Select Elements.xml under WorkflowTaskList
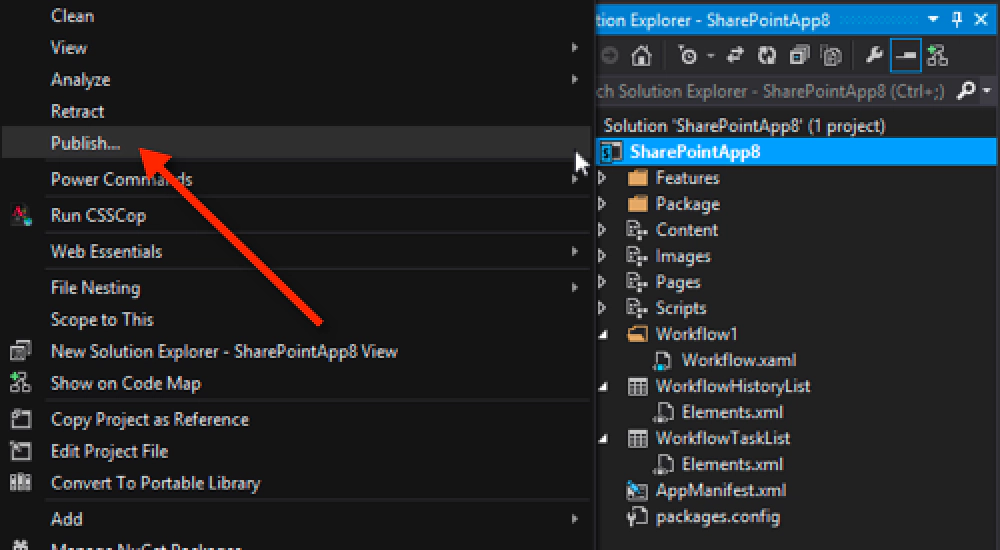The height and width of the screenshot is (550, 1000). pos(732,464)
